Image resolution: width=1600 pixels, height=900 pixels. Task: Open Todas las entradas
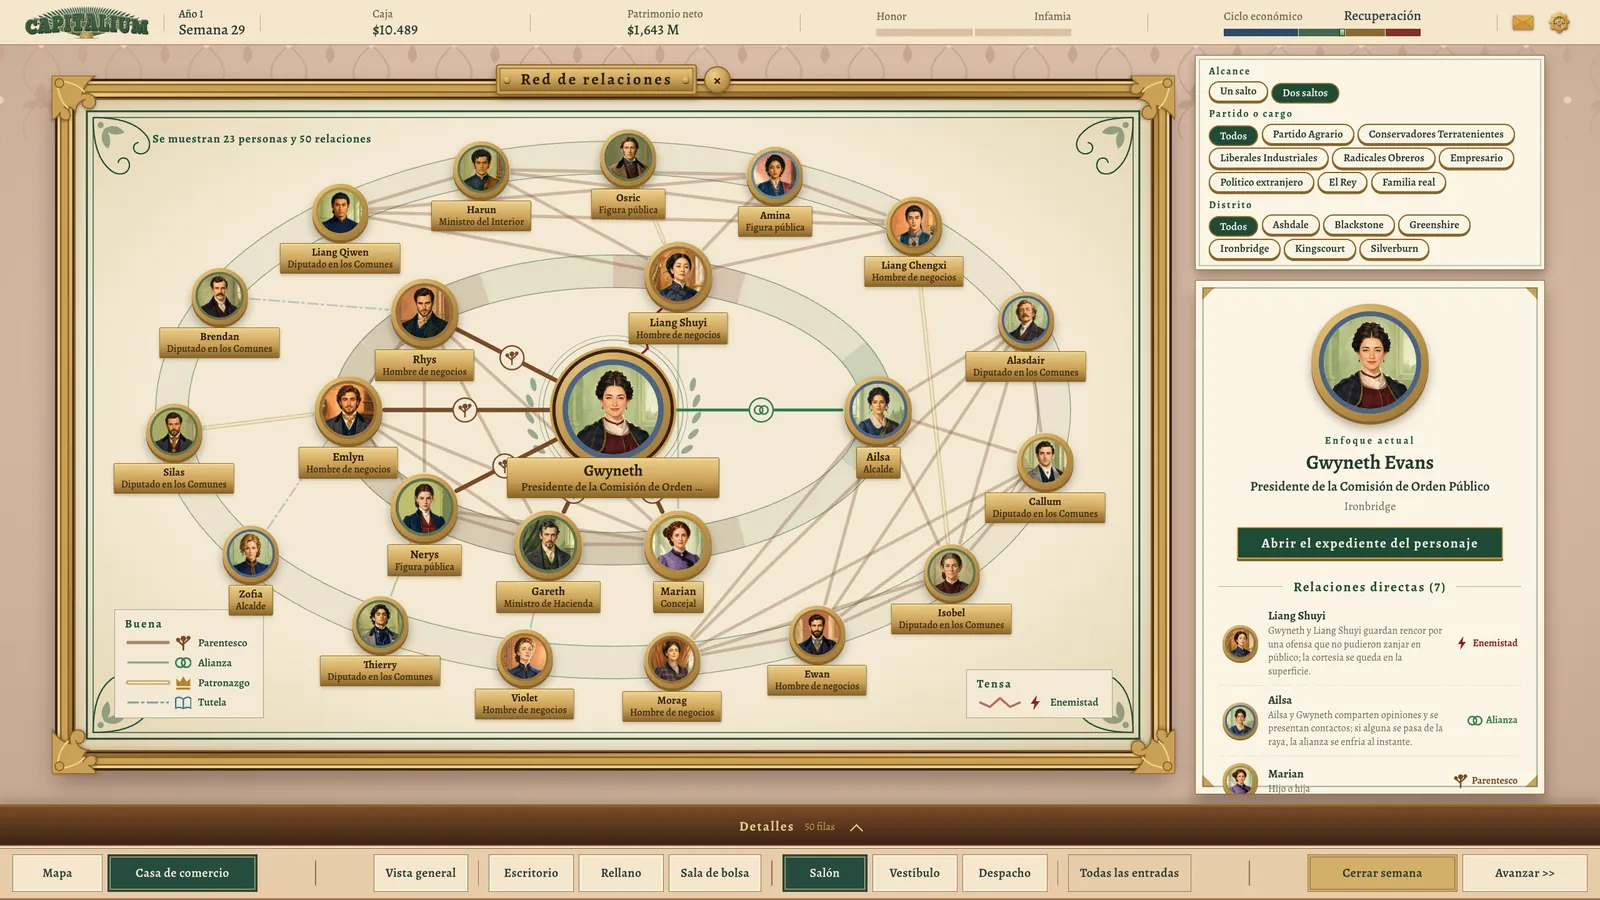1129,873
